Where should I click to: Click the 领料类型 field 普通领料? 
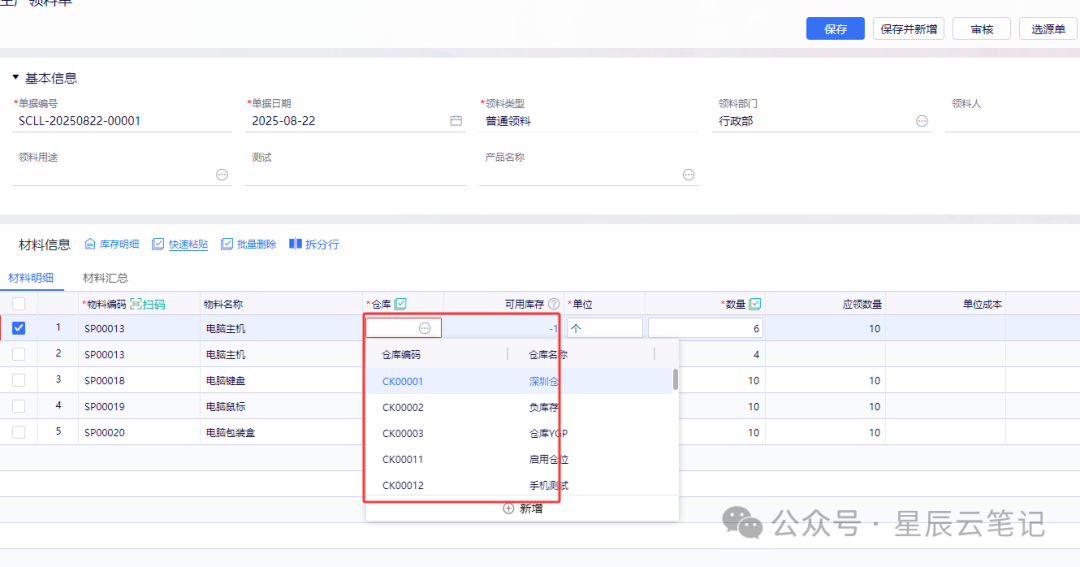(x=589, y=121)
